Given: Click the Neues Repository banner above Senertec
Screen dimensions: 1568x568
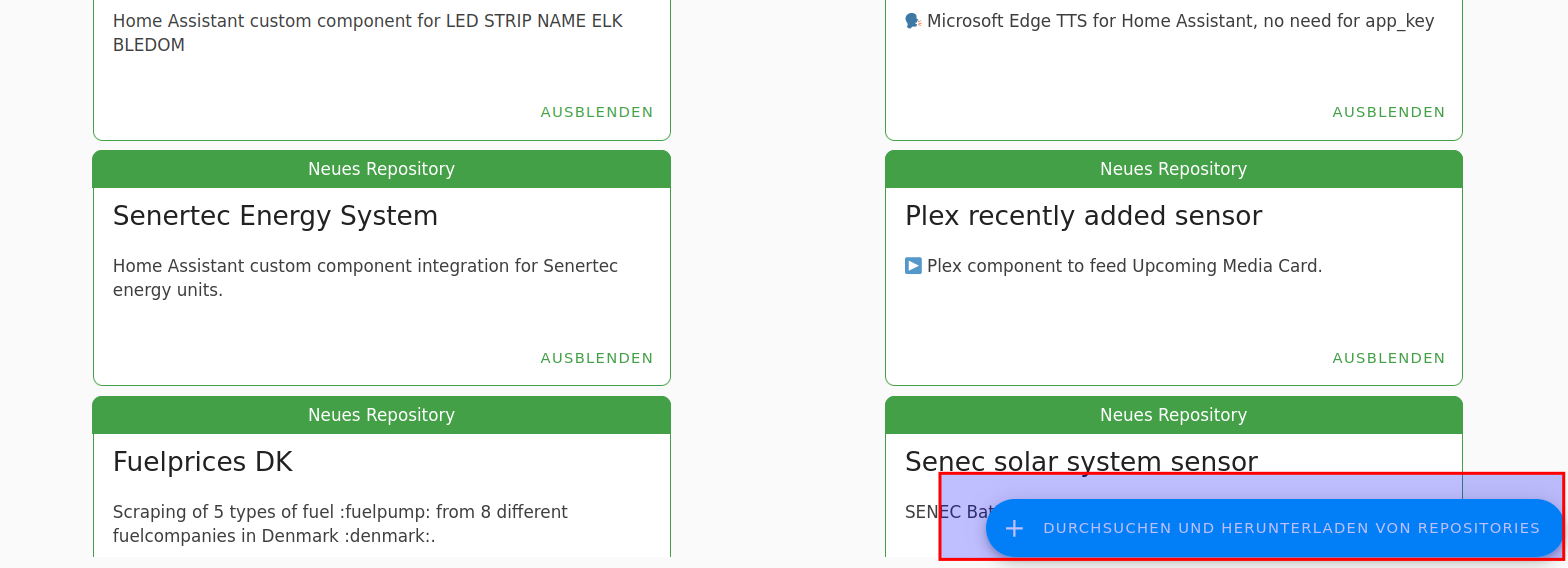Looking at the screenshot, I should (381, 169).
